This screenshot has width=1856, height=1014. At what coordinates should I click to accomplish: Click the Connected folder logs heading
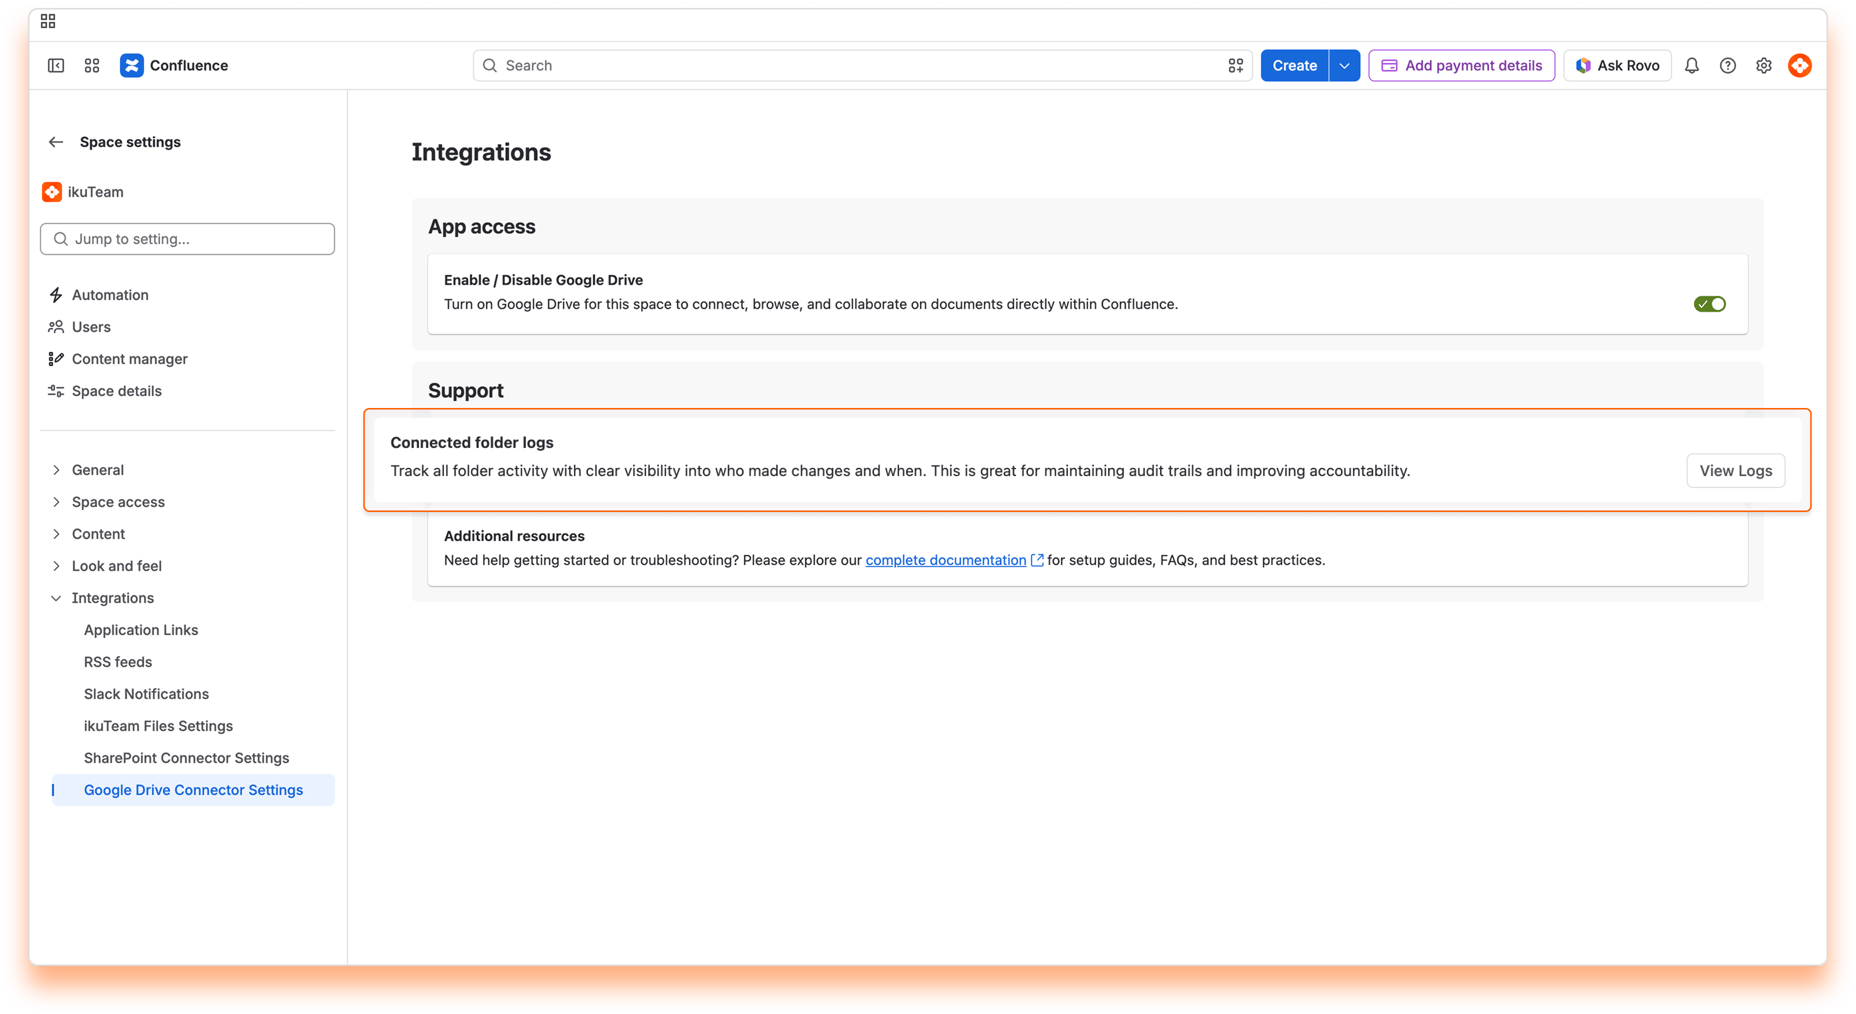click(x=472, y=442)
